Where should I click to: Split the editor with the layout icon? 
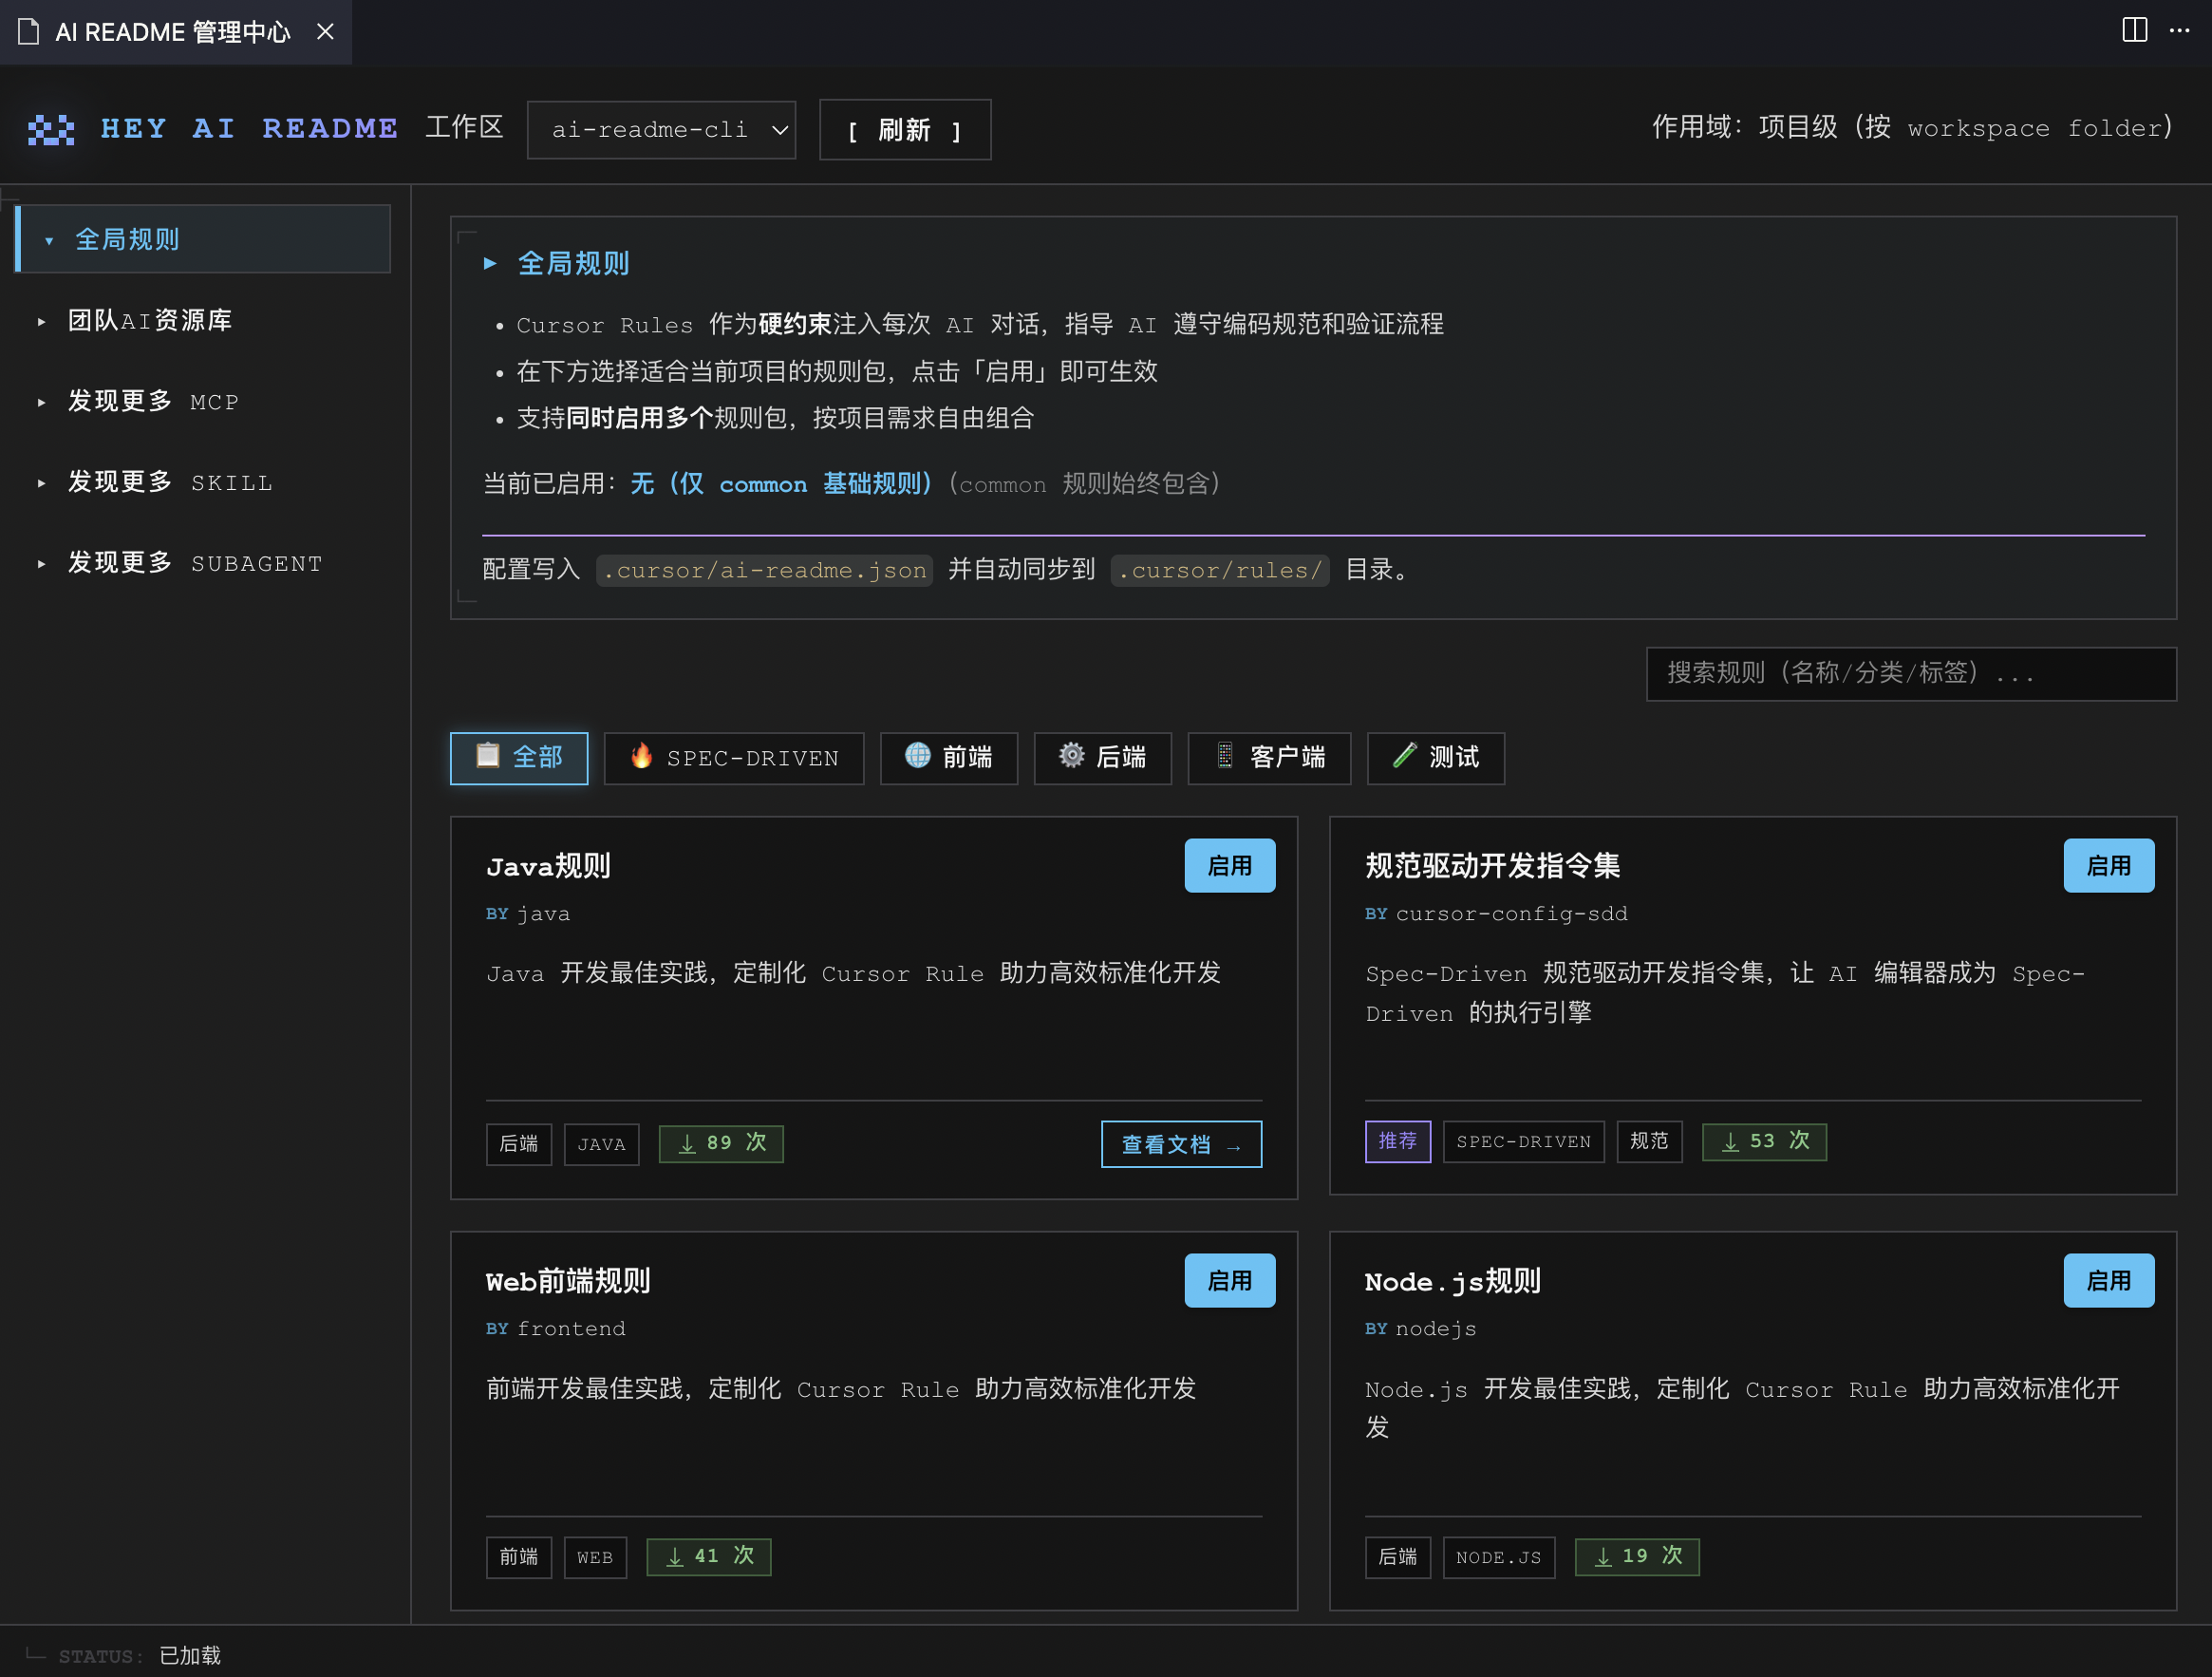tap(2134, 30)
